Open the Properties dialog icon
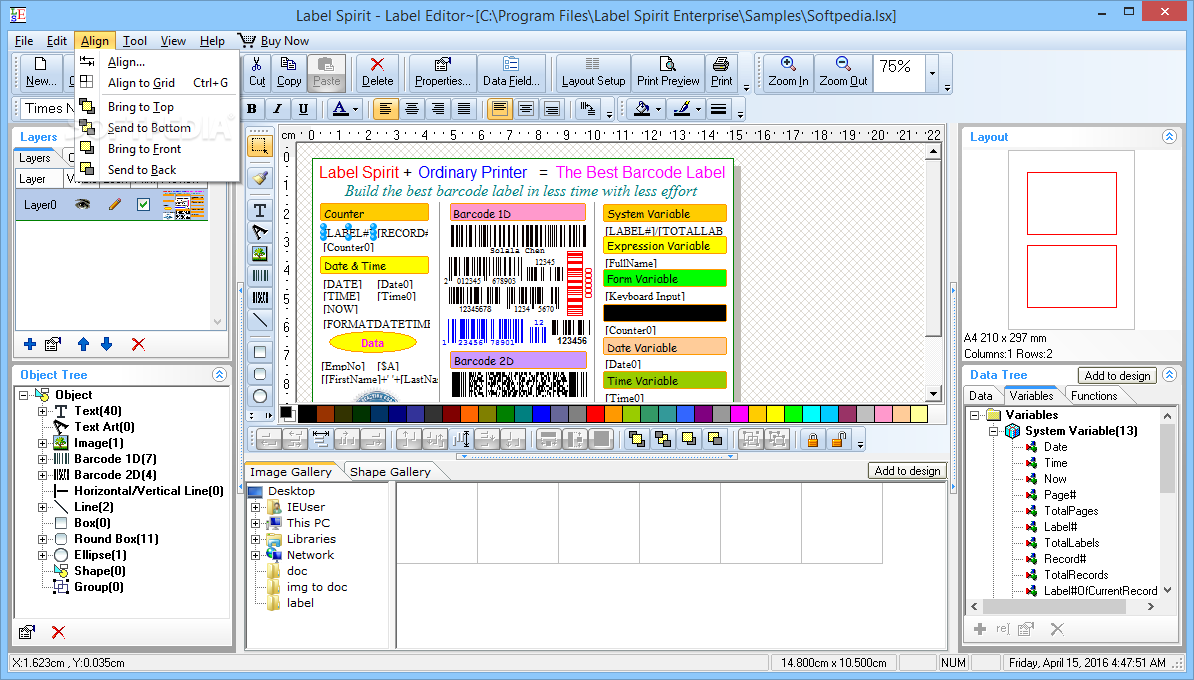The image size is (1194, 680). pos(442,72)
